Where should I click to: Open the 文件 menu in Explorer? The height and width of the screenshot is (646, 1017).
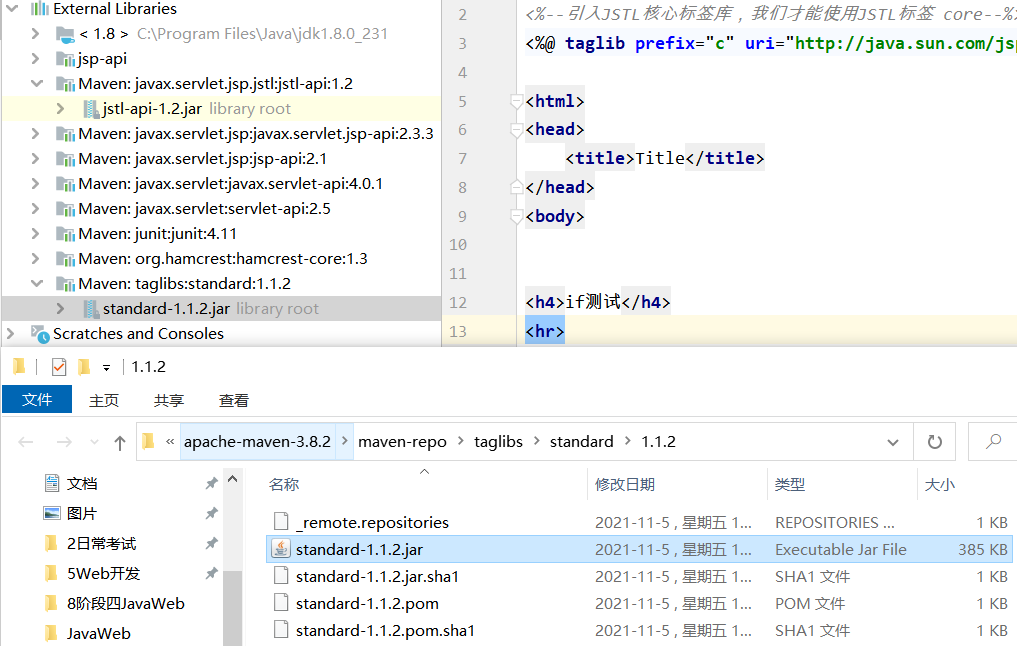click(x=37, y=399)
